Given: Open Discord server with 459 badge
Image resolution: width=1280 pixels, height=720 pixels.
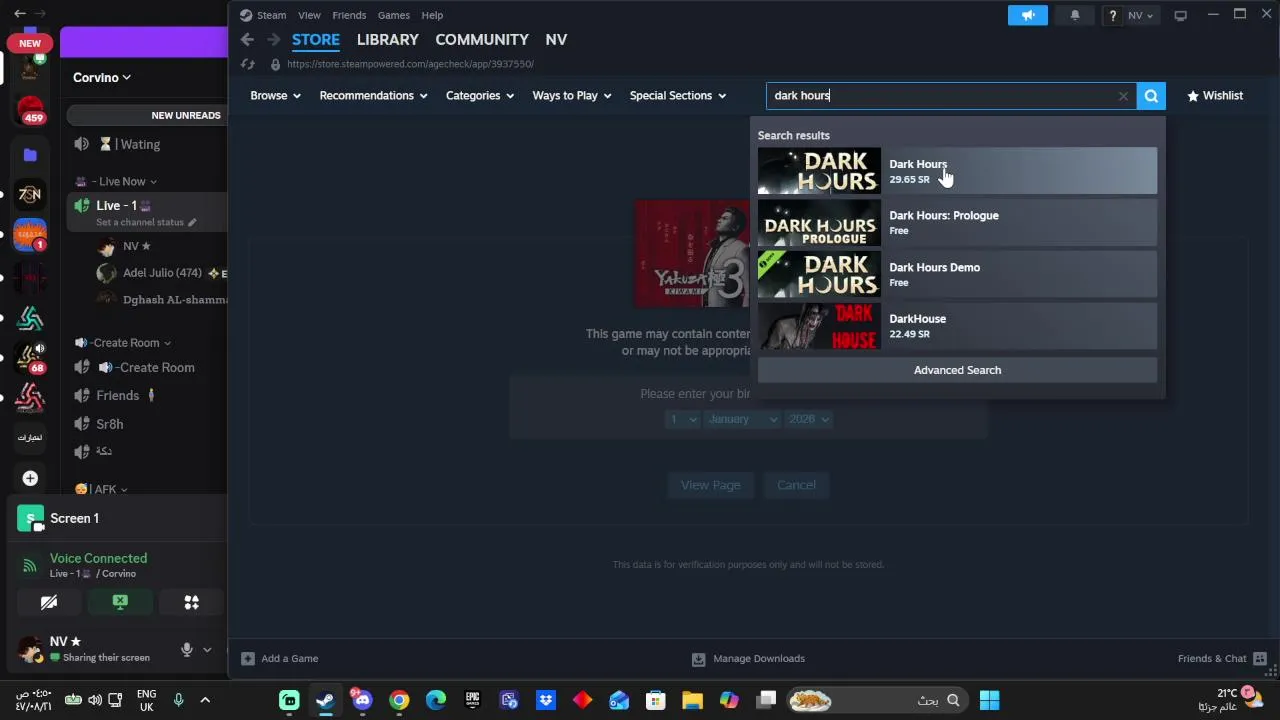Looking at the screenshot, I should 30,110.
